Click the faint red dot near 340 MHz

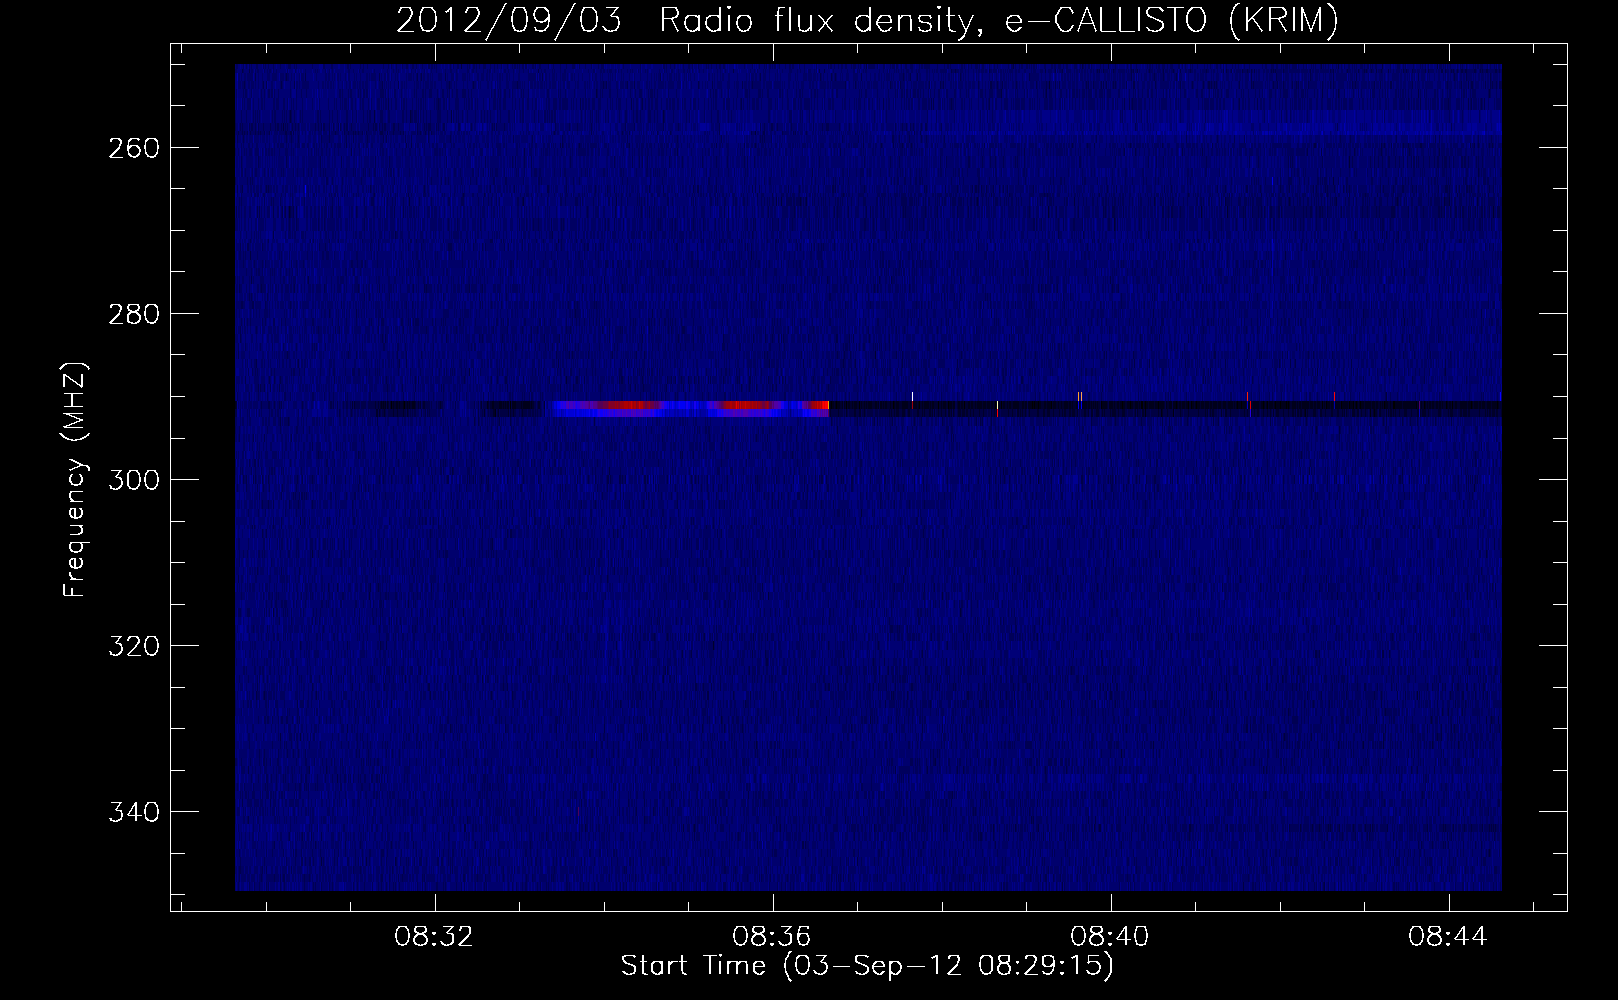(x=578, y=812)
